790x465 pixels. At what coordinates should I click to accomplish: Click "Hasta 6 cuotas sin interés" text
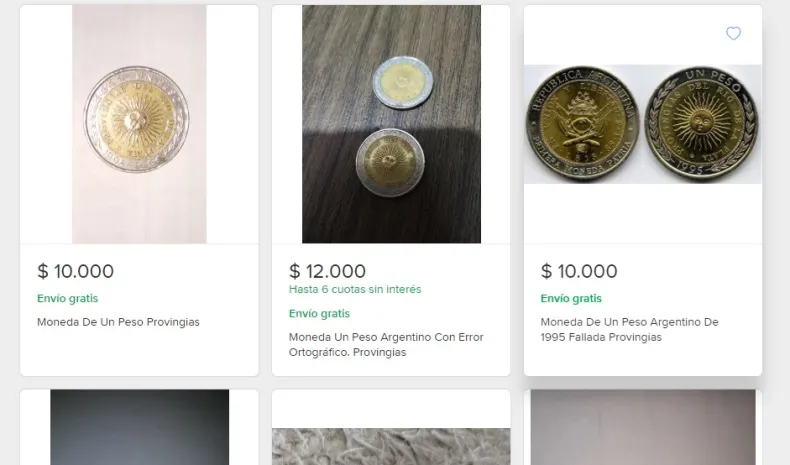(x=355, y=290)
